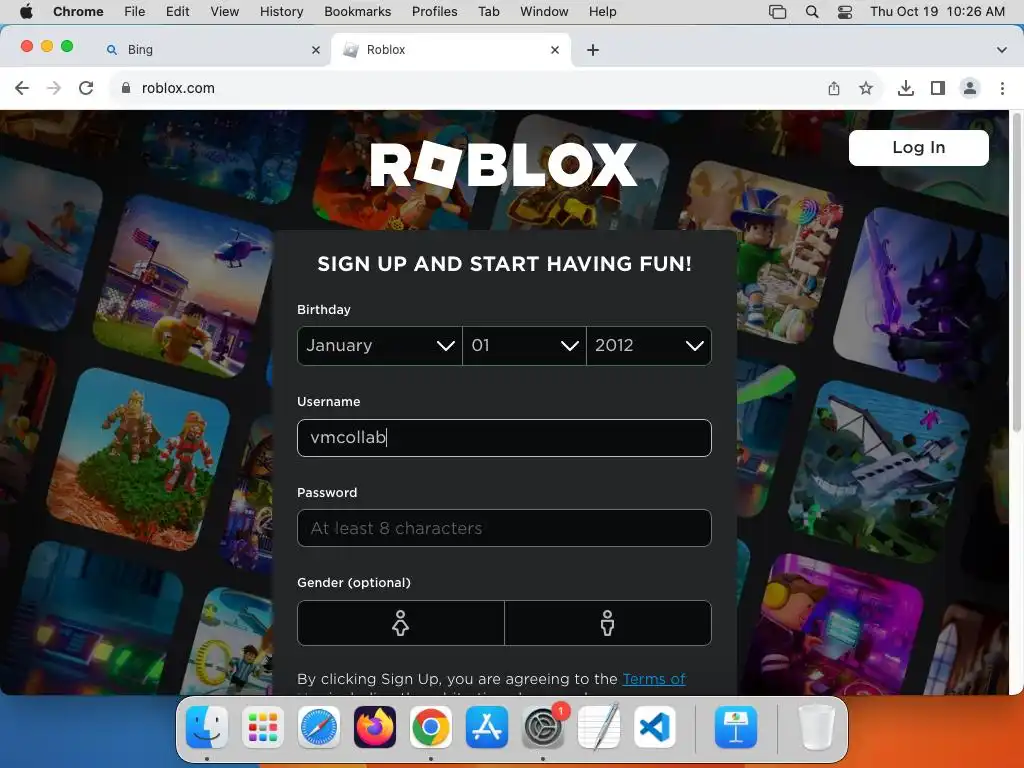
Task: Close the Bing tab
Action: (x=316, y=50)
